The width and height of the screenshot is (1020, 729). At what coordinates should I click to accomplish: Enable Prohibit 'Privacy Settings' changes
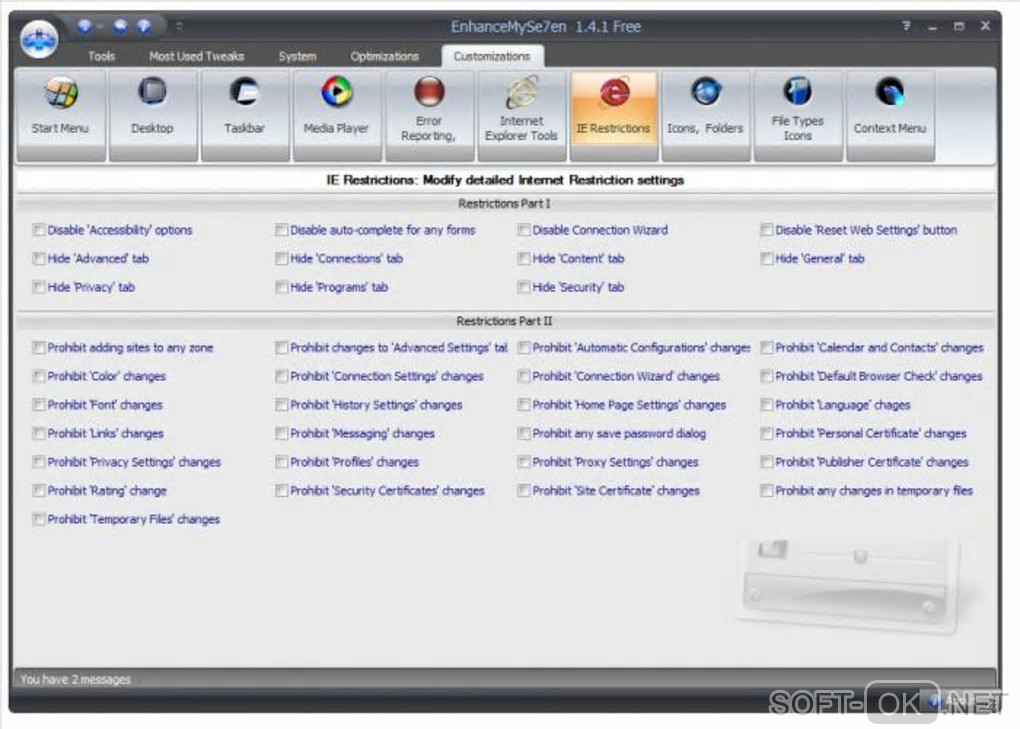[38, 462]
